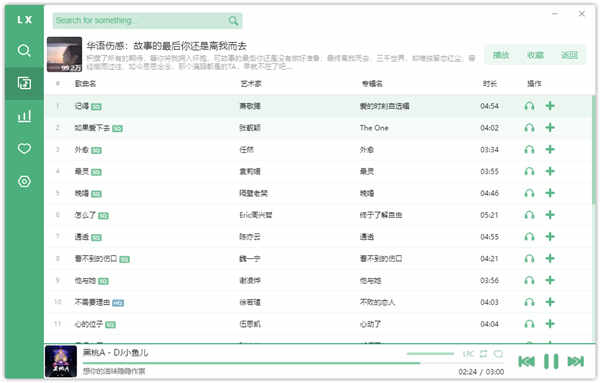This screenshot has height=383, width=600.
Task: Click the now playing title '黑桃A - DJ小鱼儿'
Action: [x=116, y=352]
